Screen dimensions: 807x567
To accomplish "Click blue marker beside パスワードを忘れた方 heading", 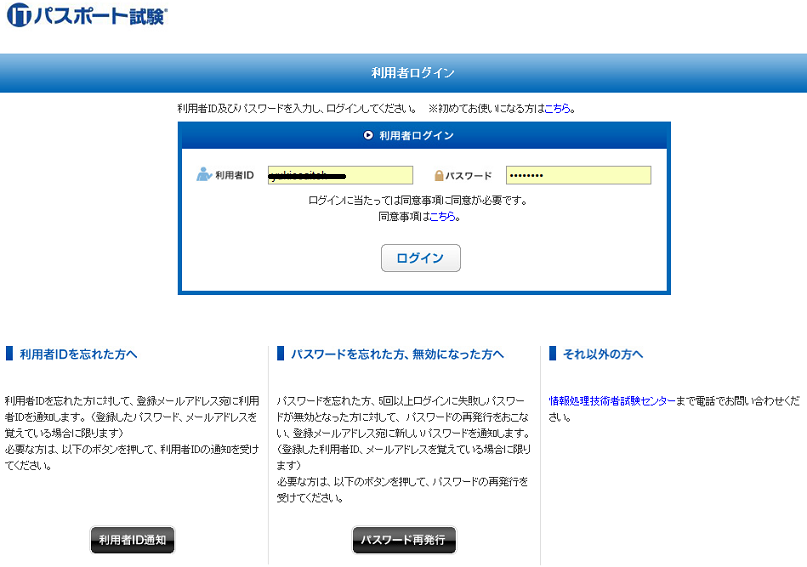I will click(280, 354).
